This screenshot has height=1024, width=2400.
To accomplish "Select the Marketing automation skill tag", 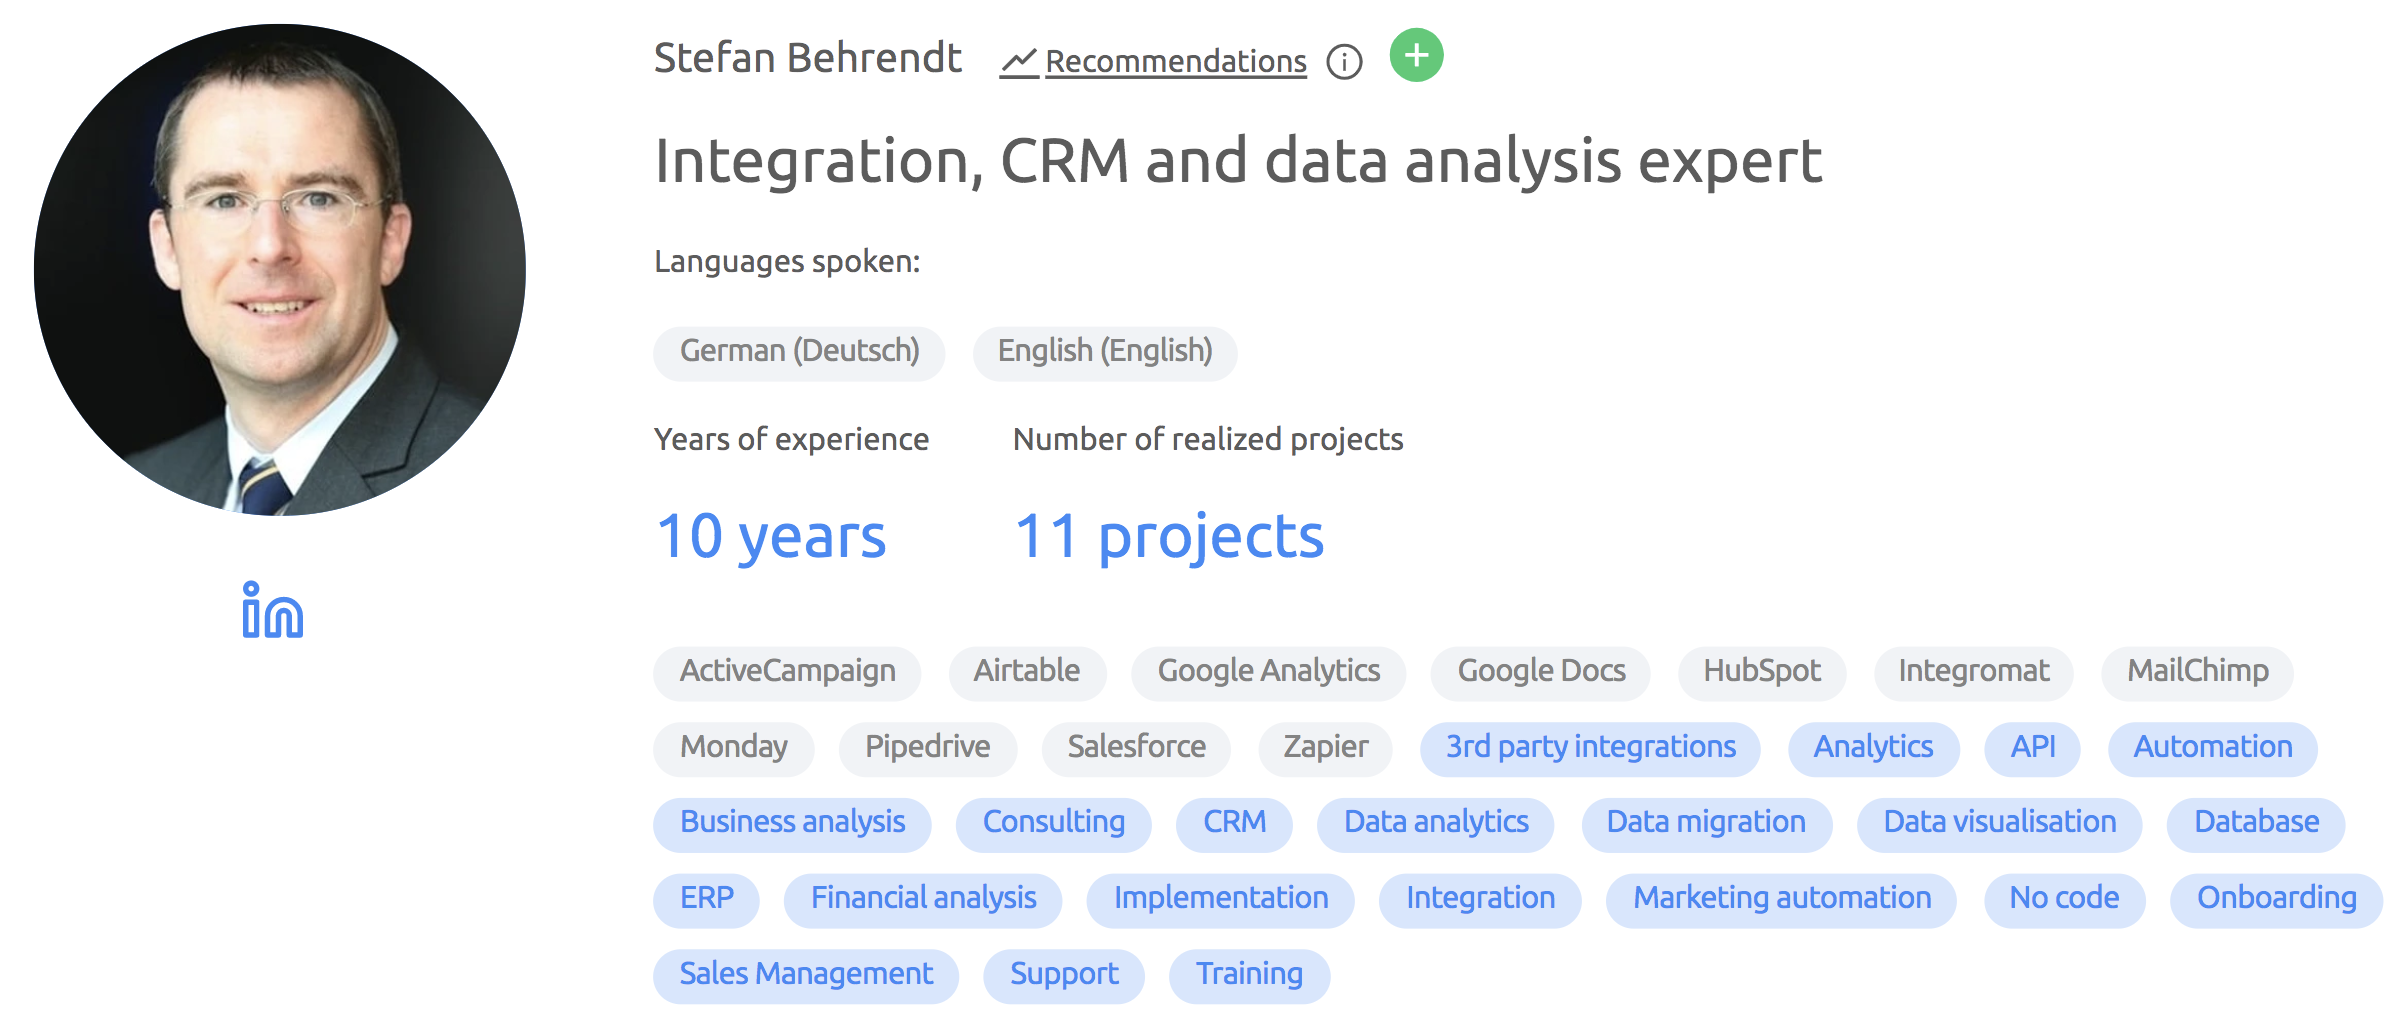I will point(1782,898).
